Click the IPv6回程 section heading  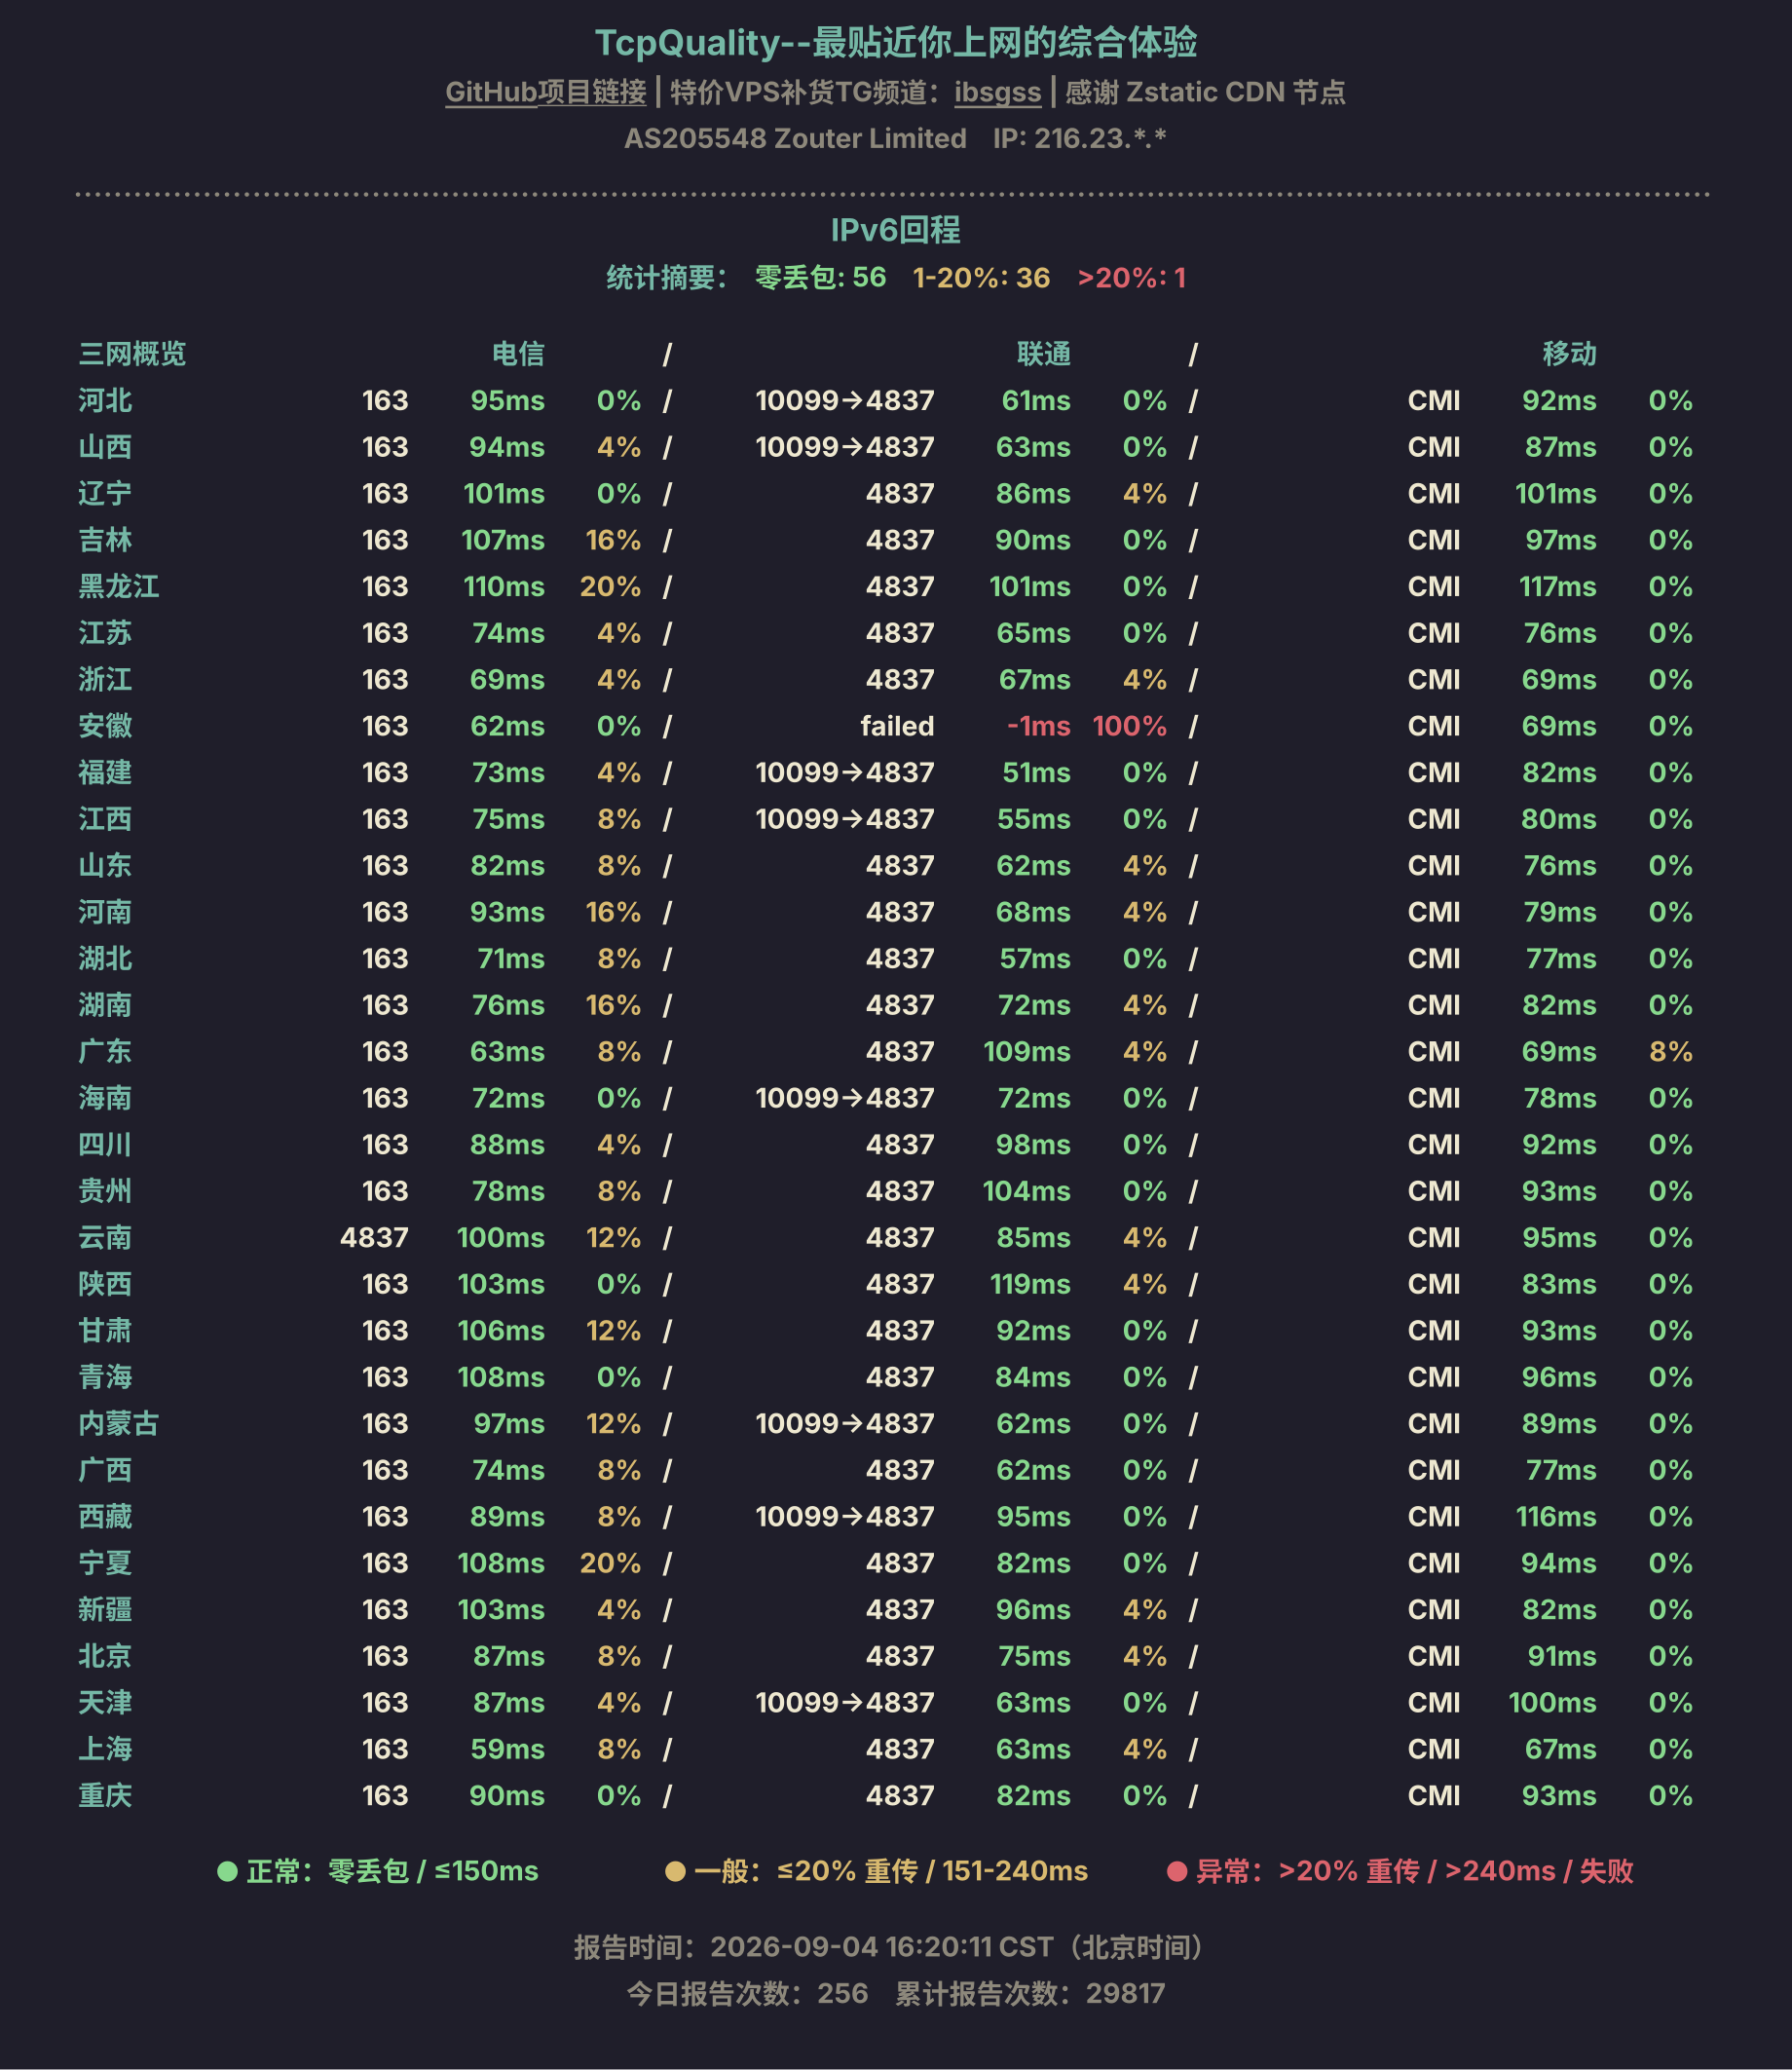[x=896, y=230]
